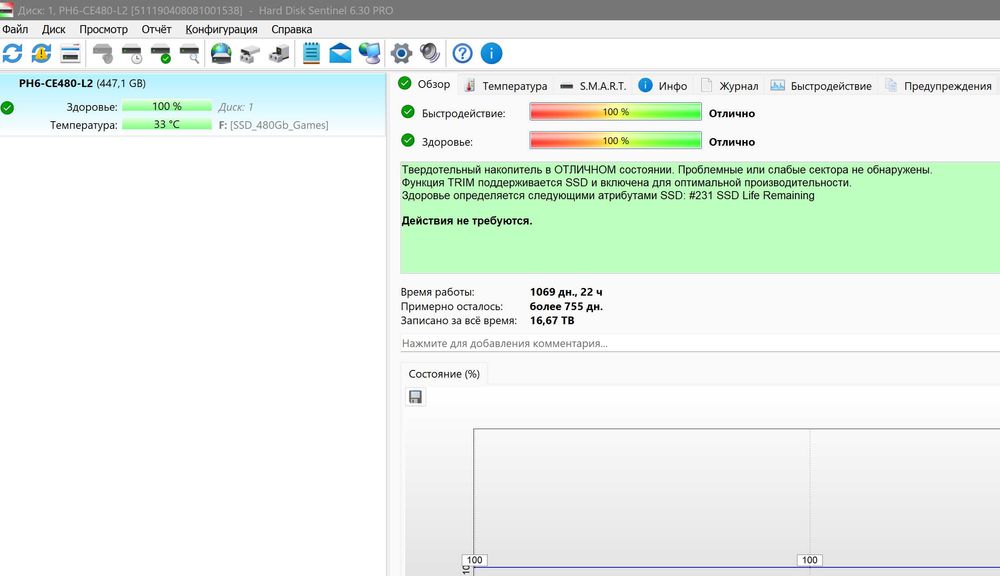
Task: Select disk PH6-CE480-L2 in the list
Action: (193, 105)
